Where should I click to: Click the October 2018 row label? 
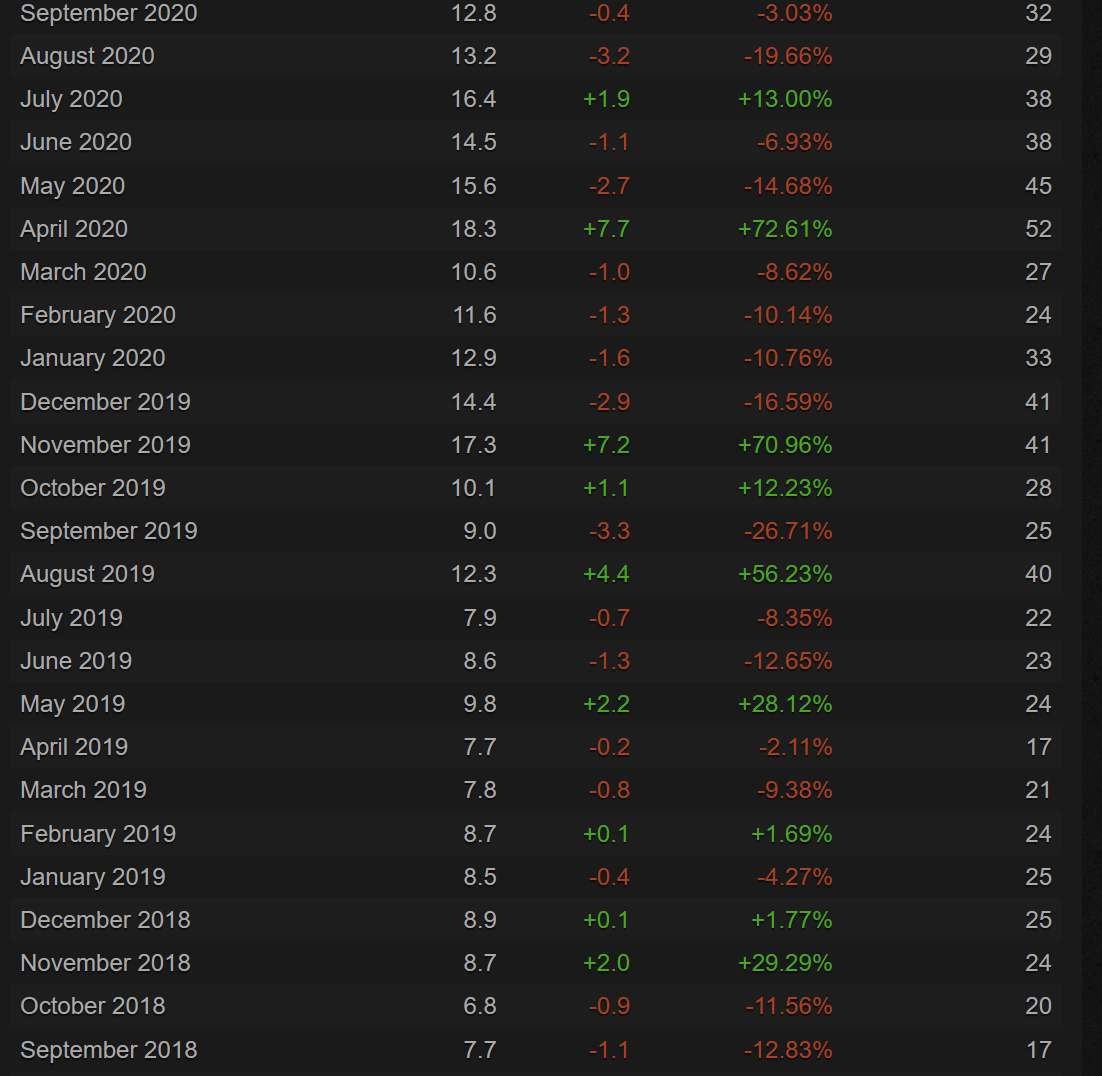(x=93, y=1006)
